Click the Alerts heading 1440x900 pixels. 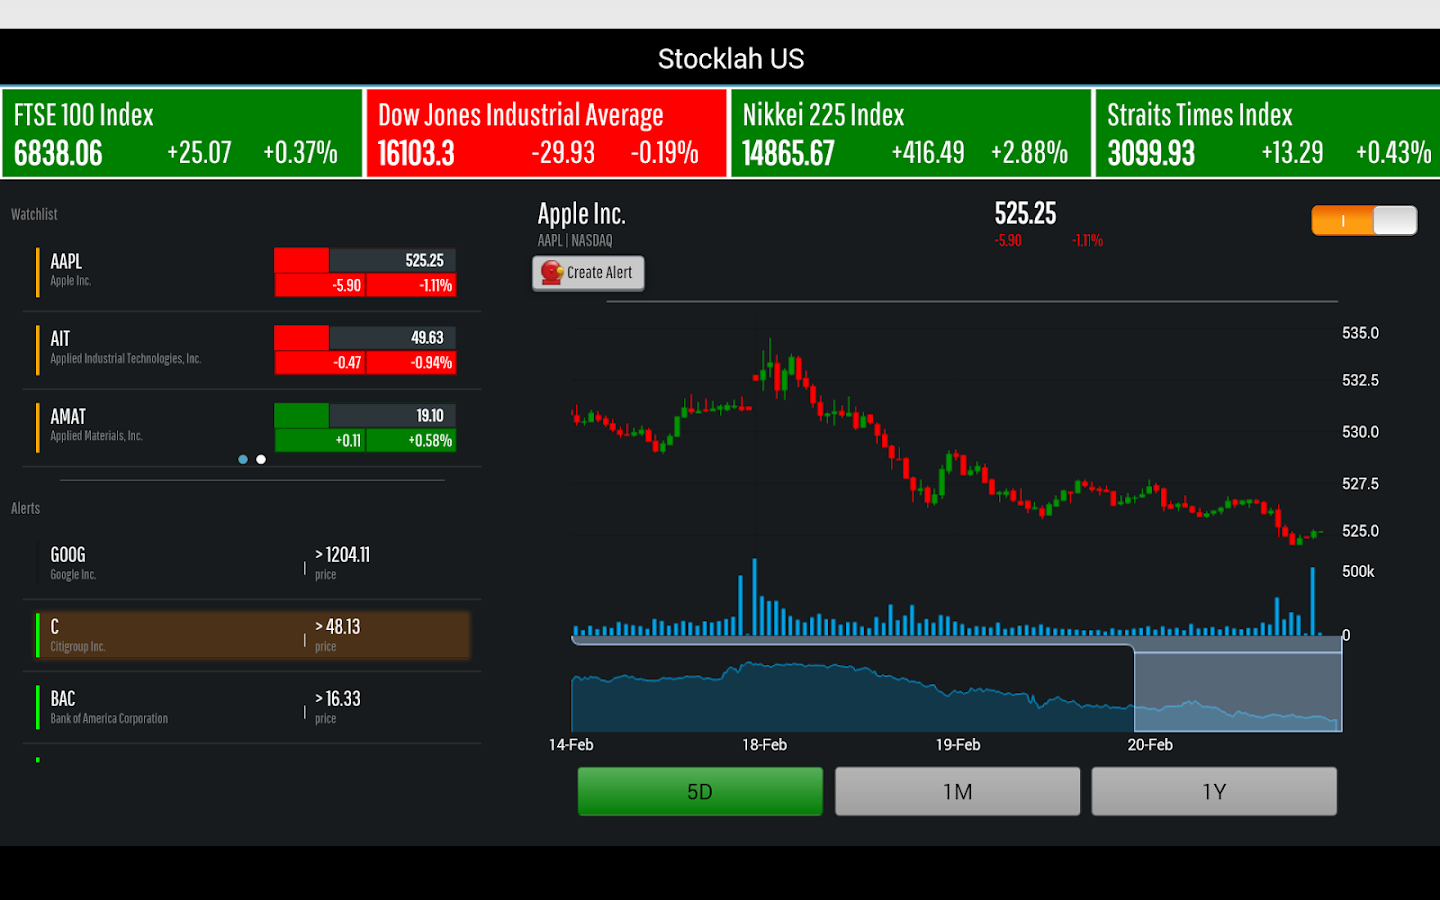(26, 508)
